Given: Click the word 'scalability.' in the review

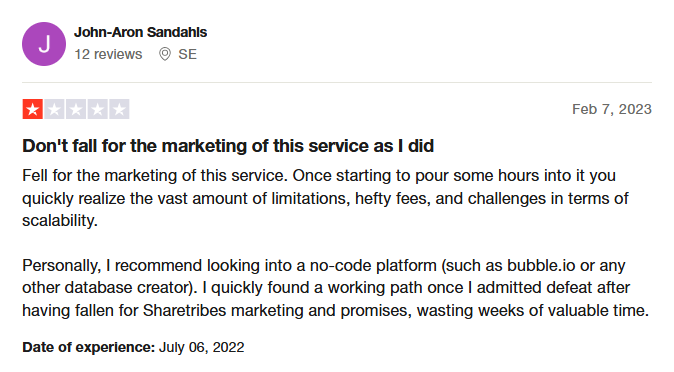Looking at the screenshot, I should (60, 221).
